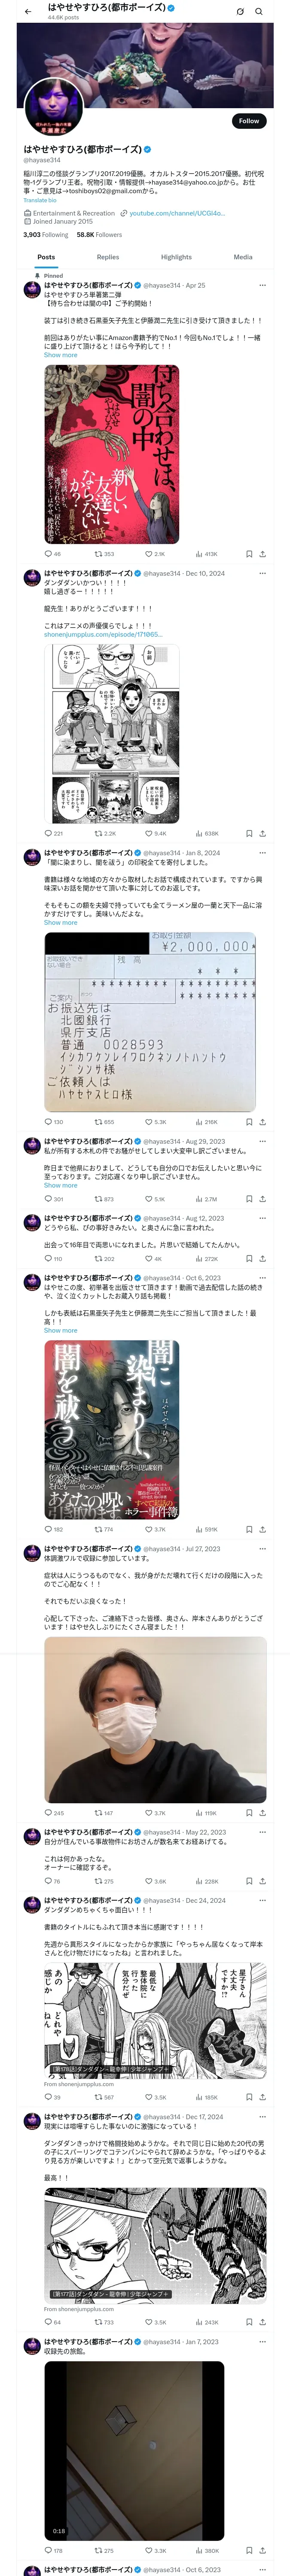Click Translate bio link
The width and height of the screenshot is (290, 2576).
click(40, 200)
